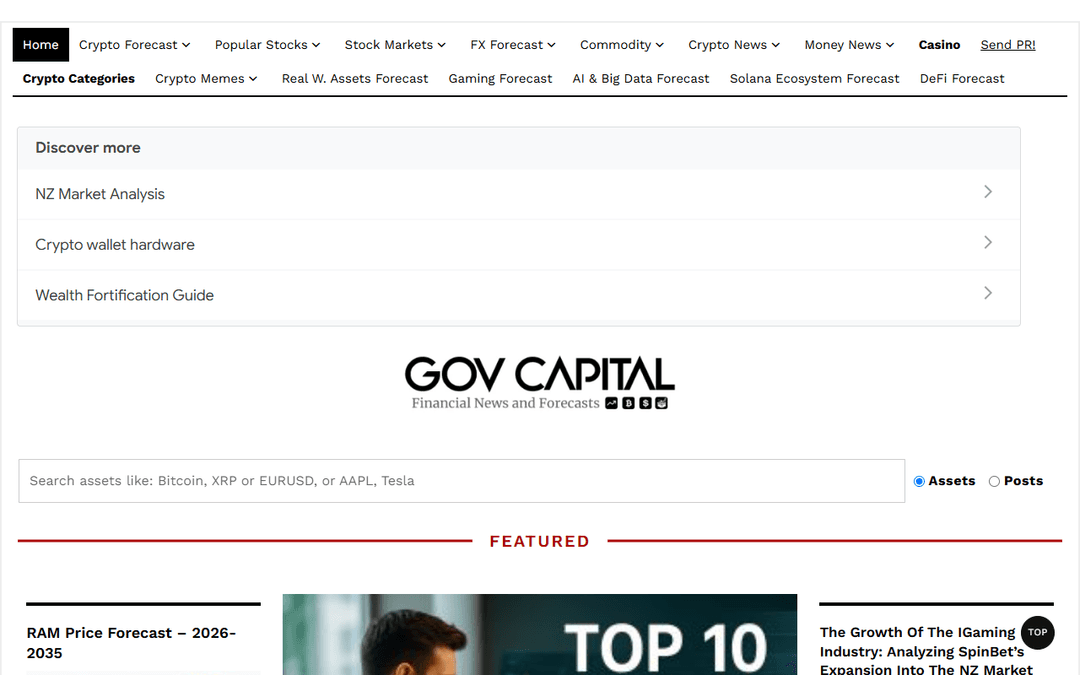1080x675 pixels.
Task: Open the TOP 10 featured image
Action: 539,634
